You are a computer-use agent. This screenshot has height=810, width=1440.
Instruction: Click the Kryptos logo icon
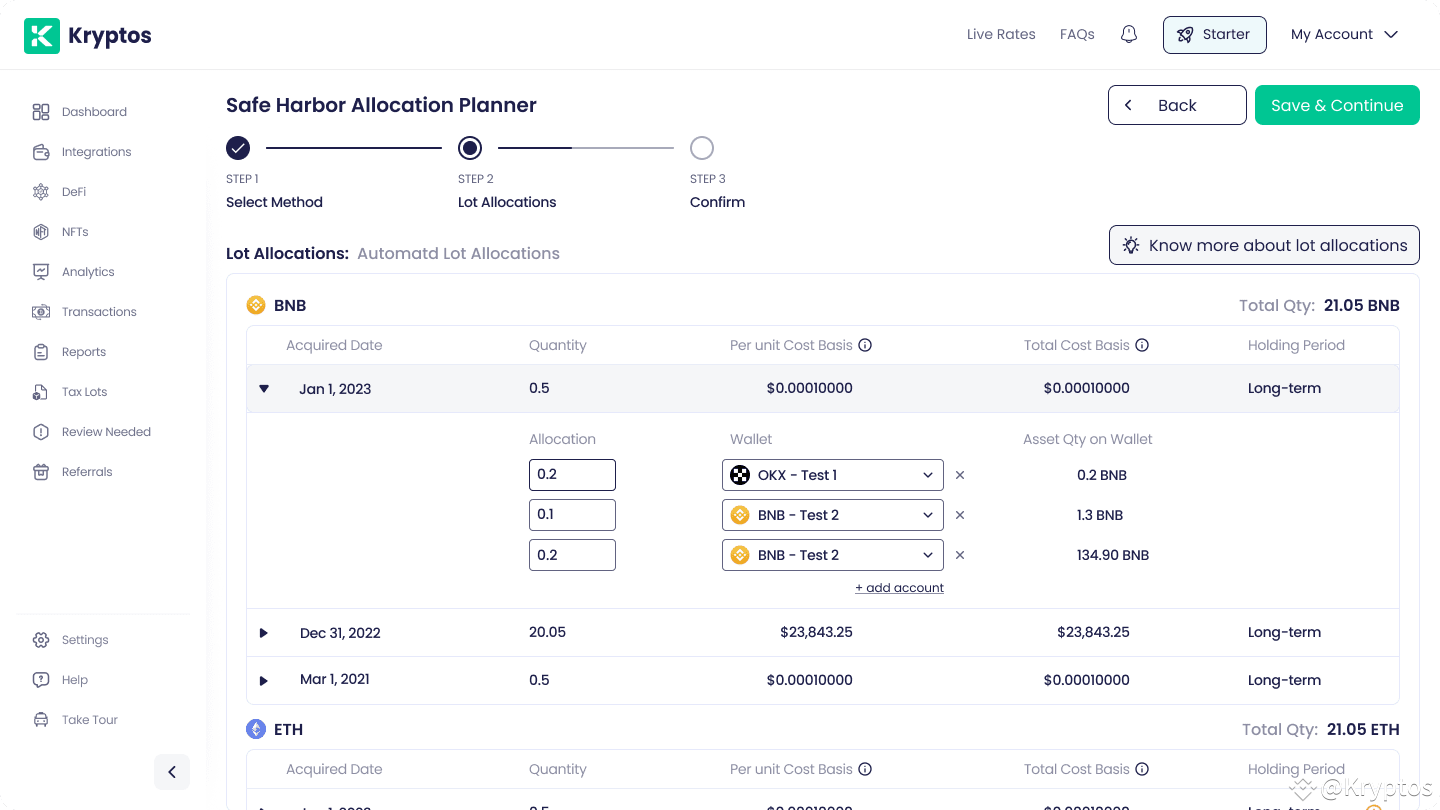coord(42,36)
